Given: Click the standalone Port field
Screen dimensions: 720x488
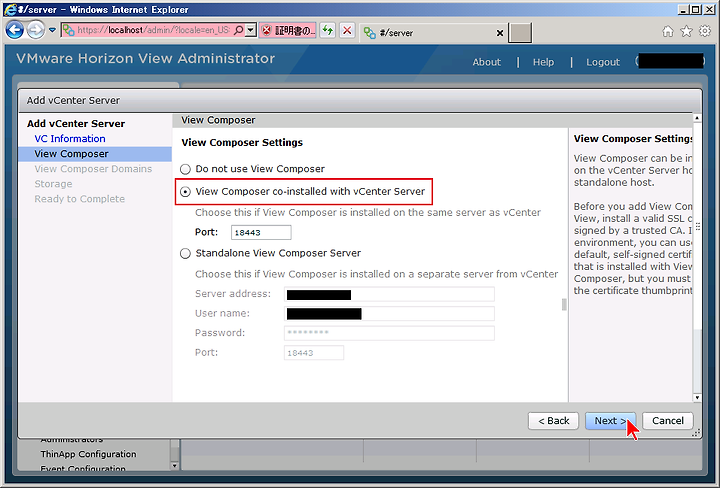Looking at the screenshot, I should coord(314,353).
